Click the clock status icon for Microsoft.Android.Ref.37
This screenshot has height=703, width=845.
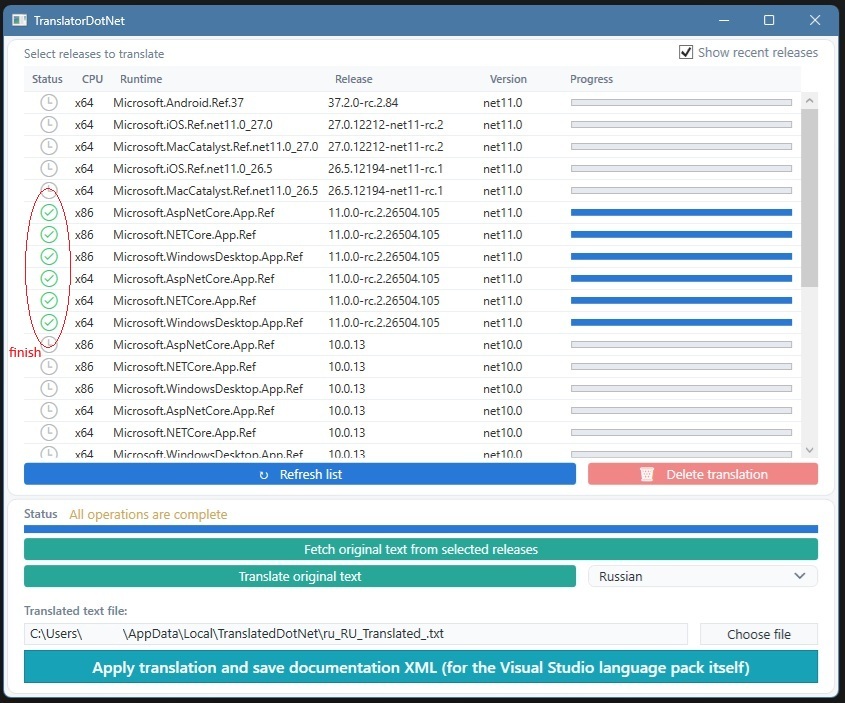pos(49,102)
